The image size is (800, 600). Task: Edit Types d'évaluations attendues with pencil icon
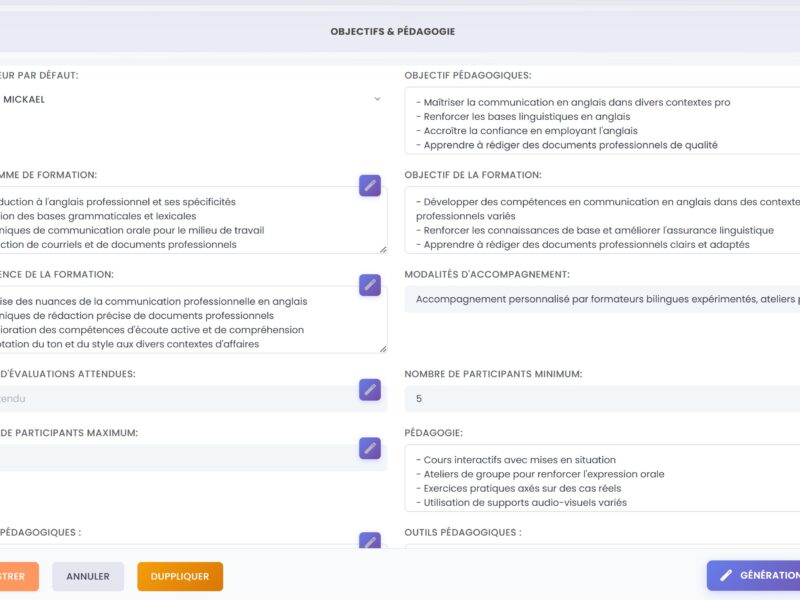(x=371, y=388)
